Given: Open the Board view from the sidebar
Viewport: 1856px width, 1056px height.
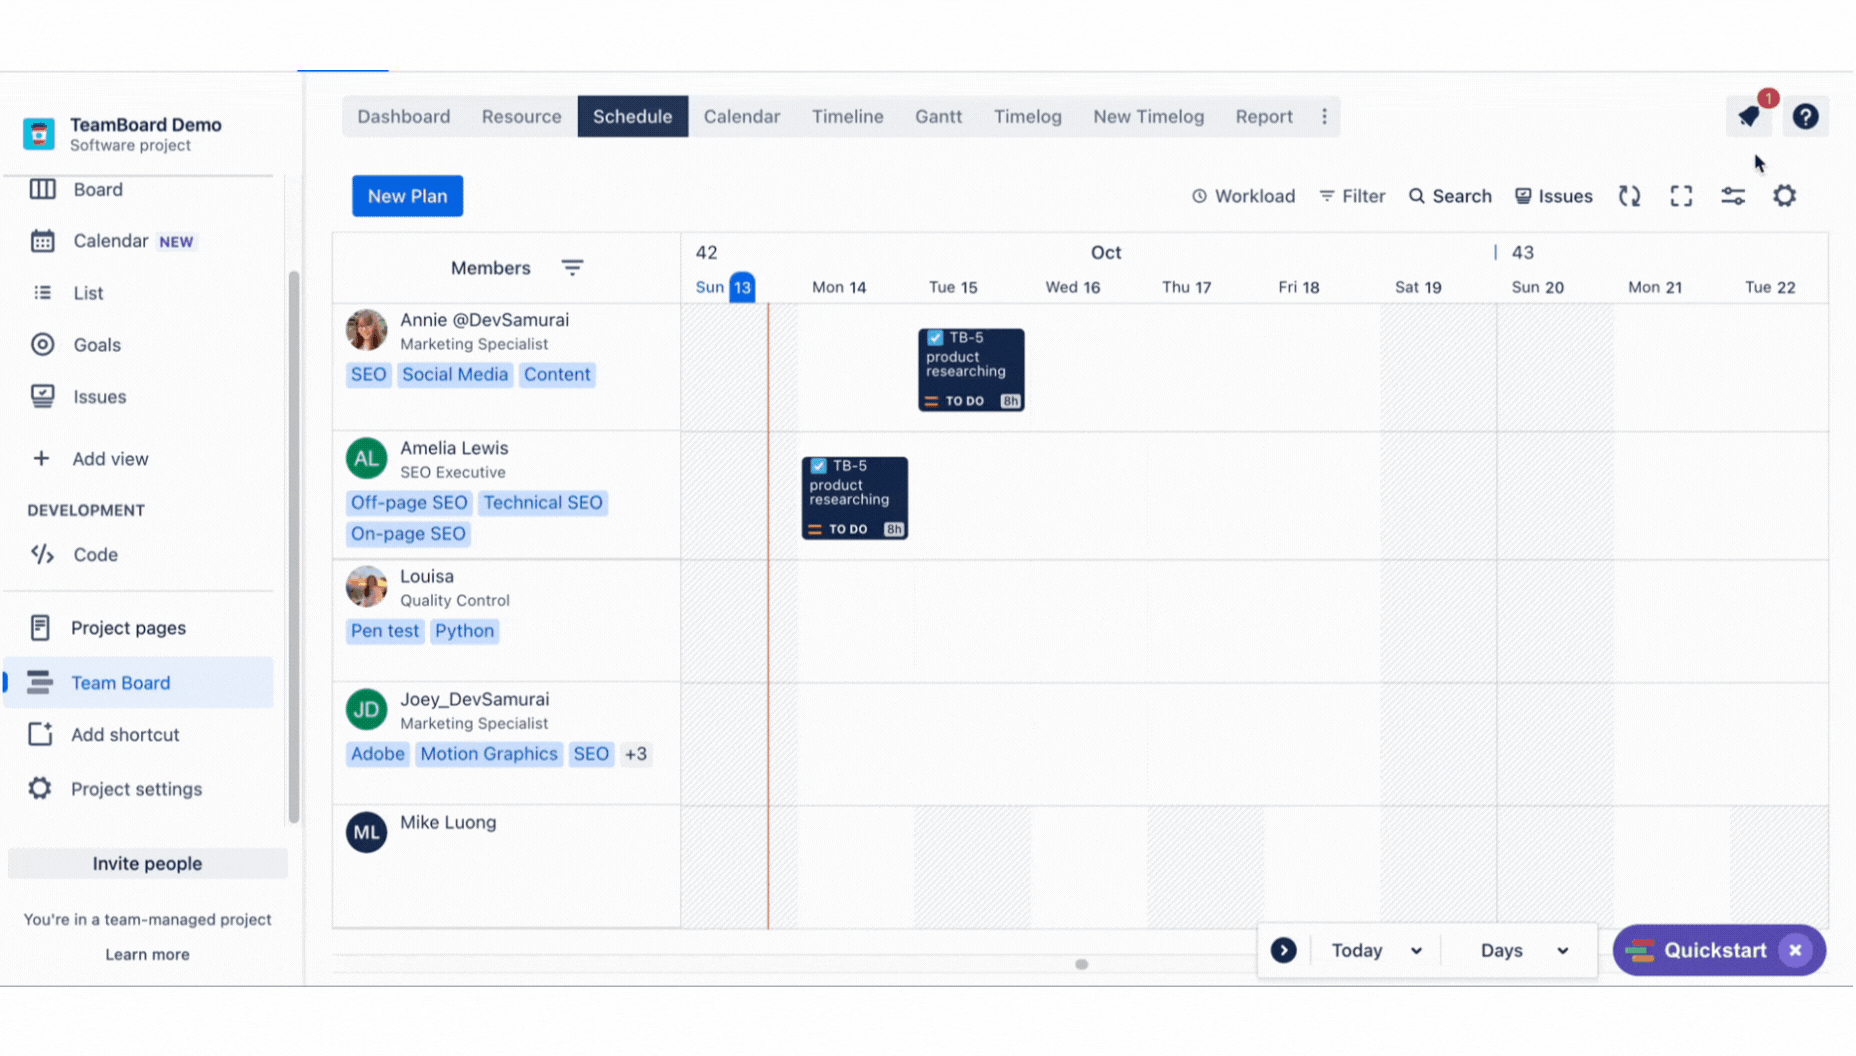Looking at the screenshot, I should coord(98,189).
